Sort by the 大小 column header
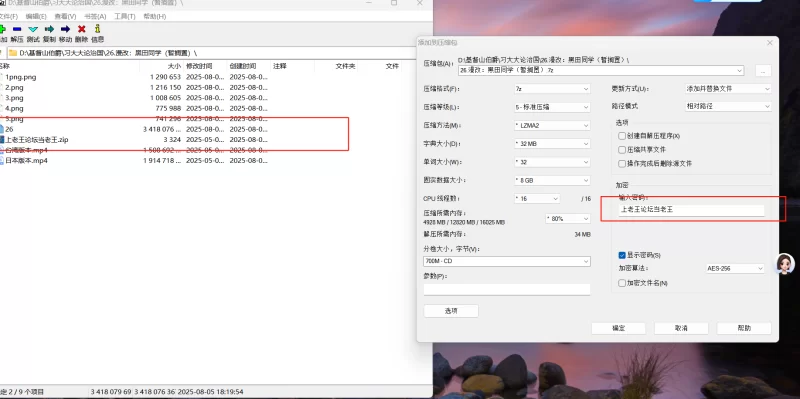Screen dimensions: 800x399 click(x=174, y=66)
